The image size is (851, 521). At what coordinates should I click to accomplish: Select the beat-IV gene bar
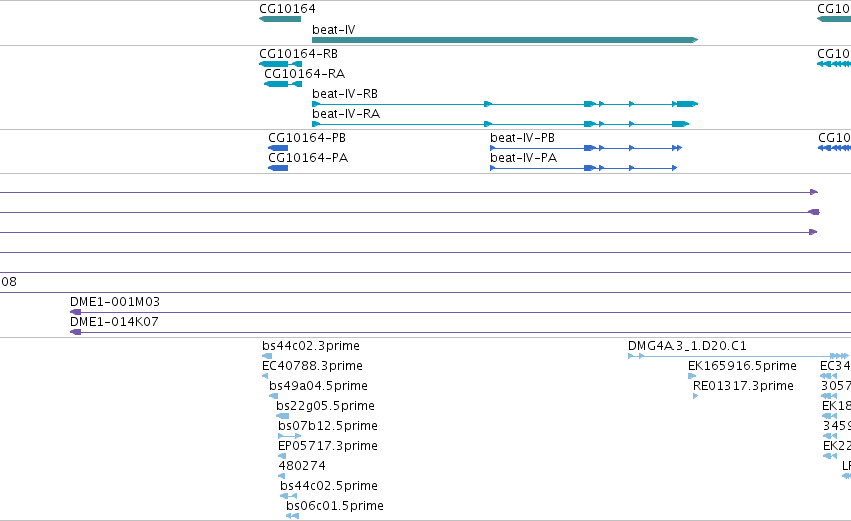(x=505, y=40)
